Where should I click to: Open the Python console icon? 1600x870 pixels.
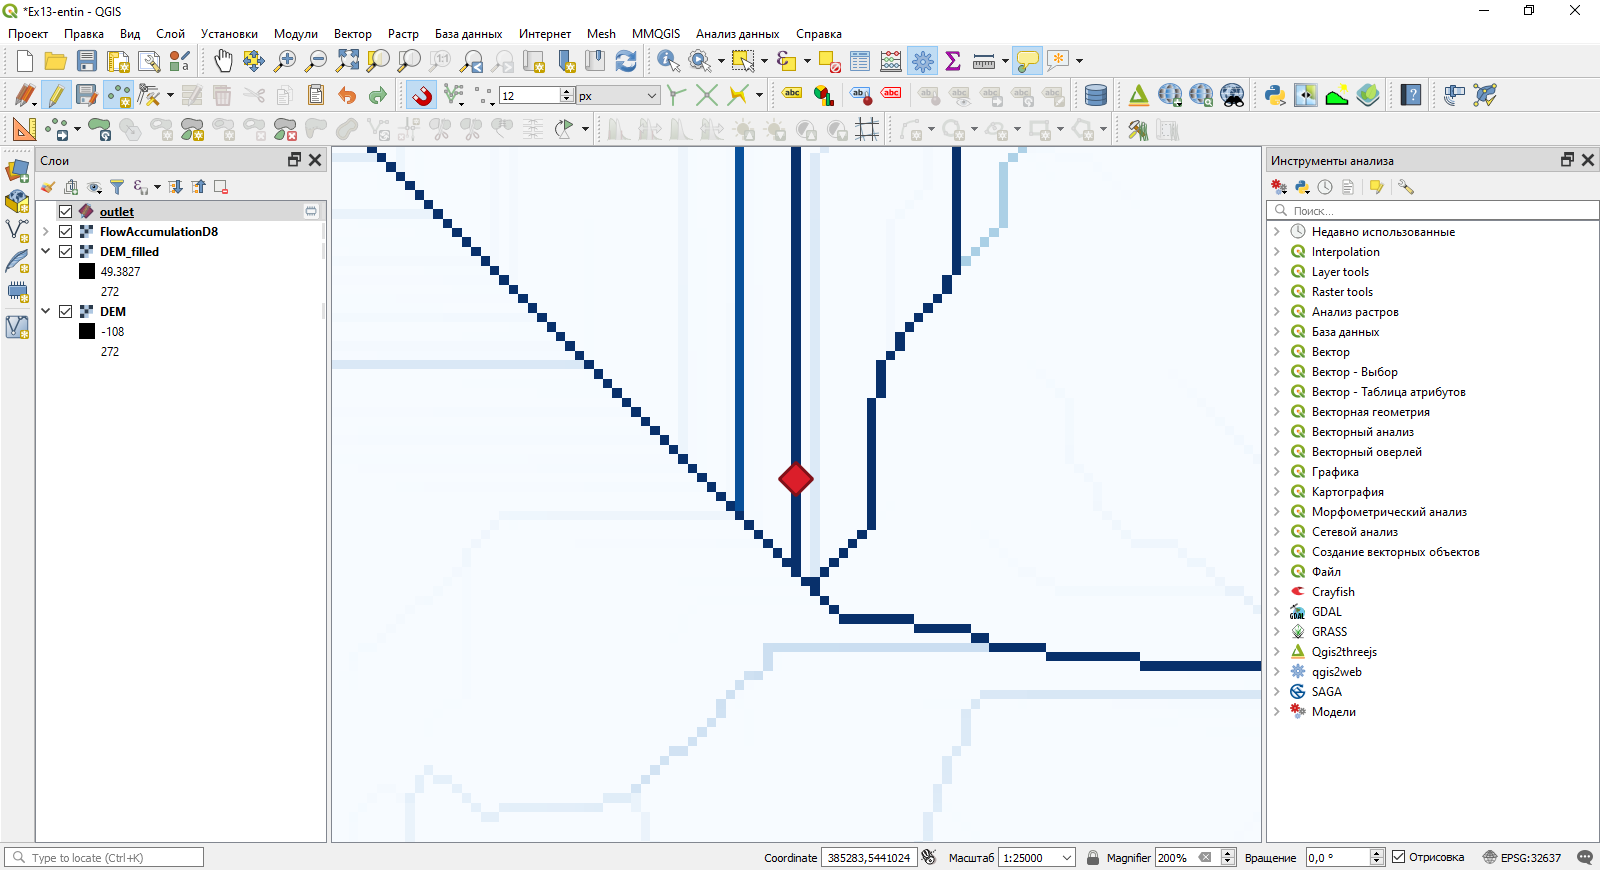click(x=1275, y=95)
